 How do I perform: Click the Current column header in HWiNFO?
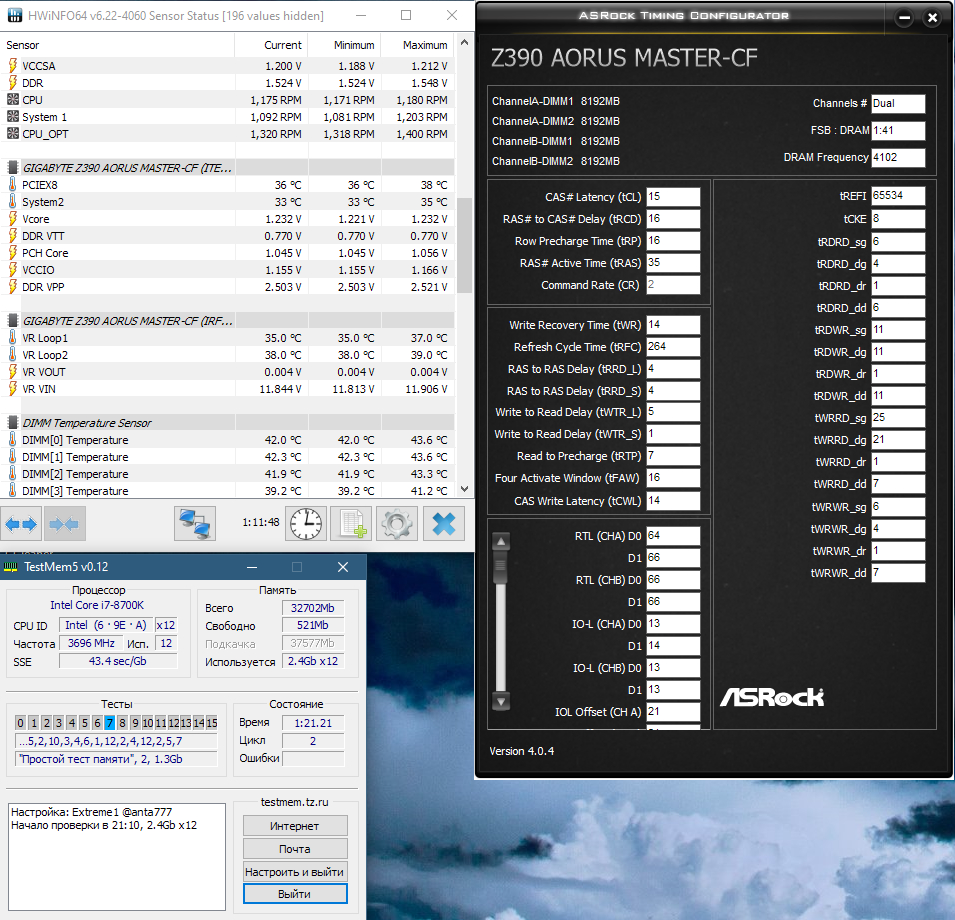(x=271, y=45)
